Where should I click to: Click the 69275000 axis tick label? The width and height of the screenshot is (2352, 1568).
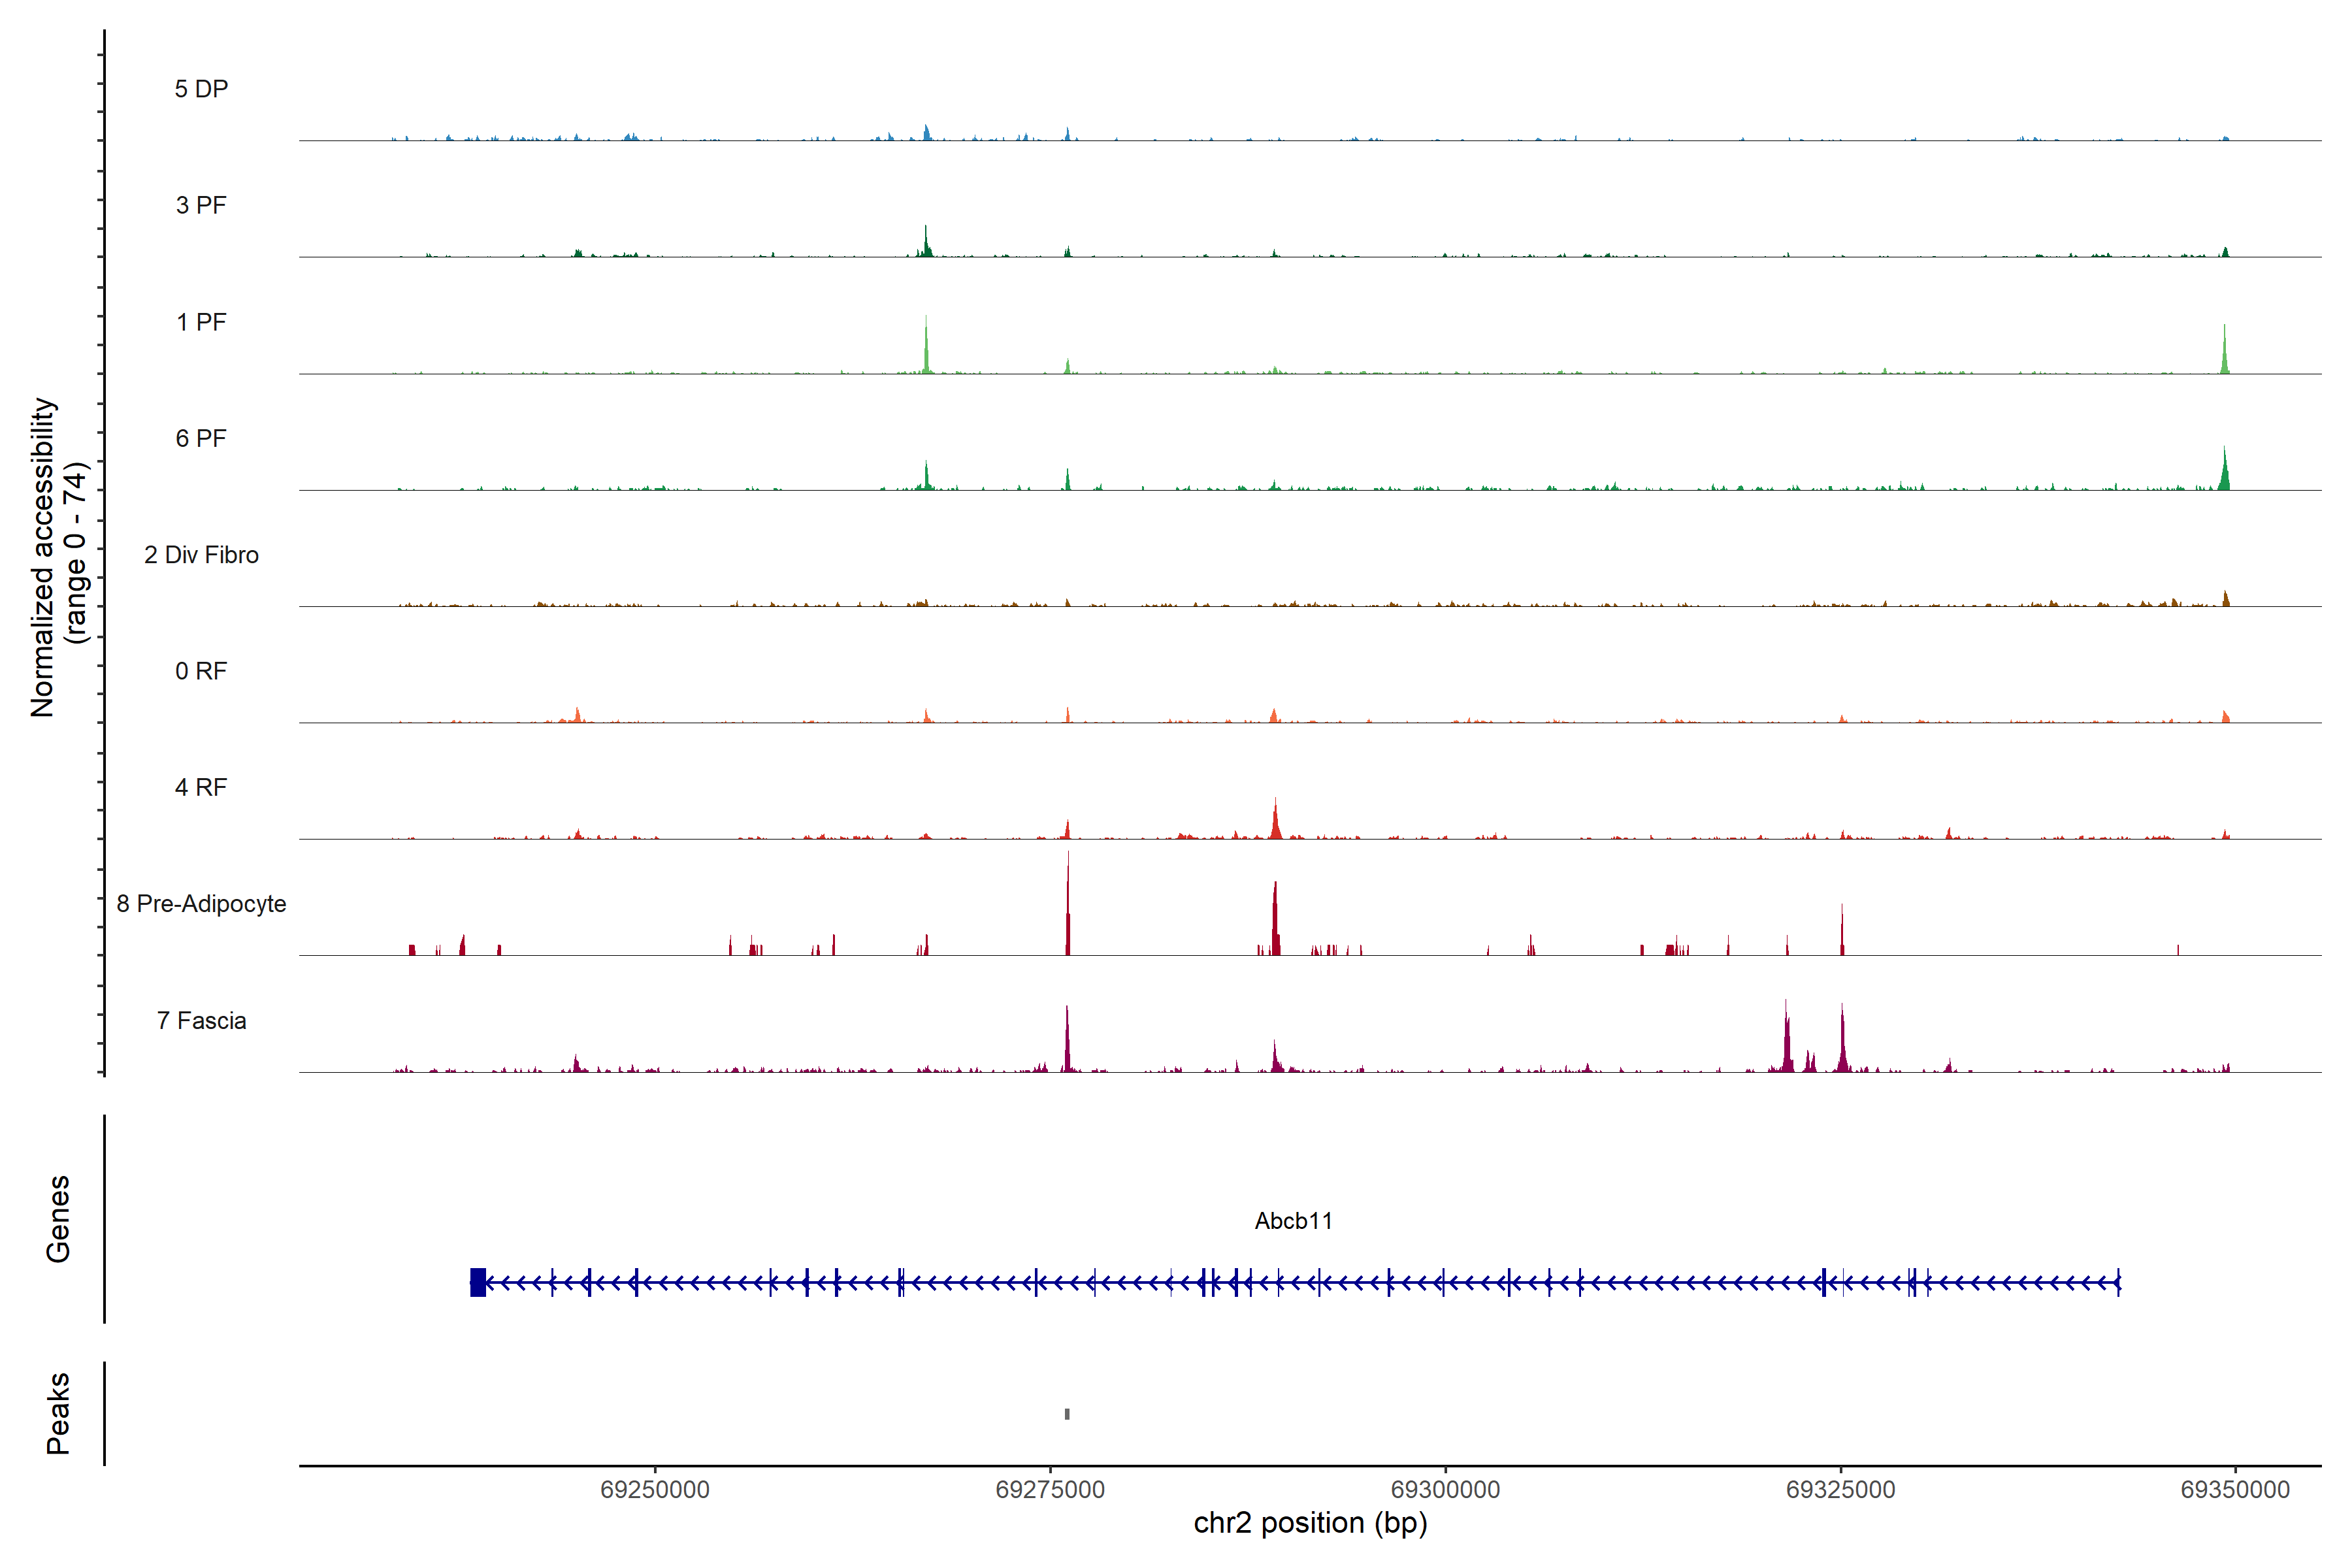pyautogui.click(x=1050, y=1489)
